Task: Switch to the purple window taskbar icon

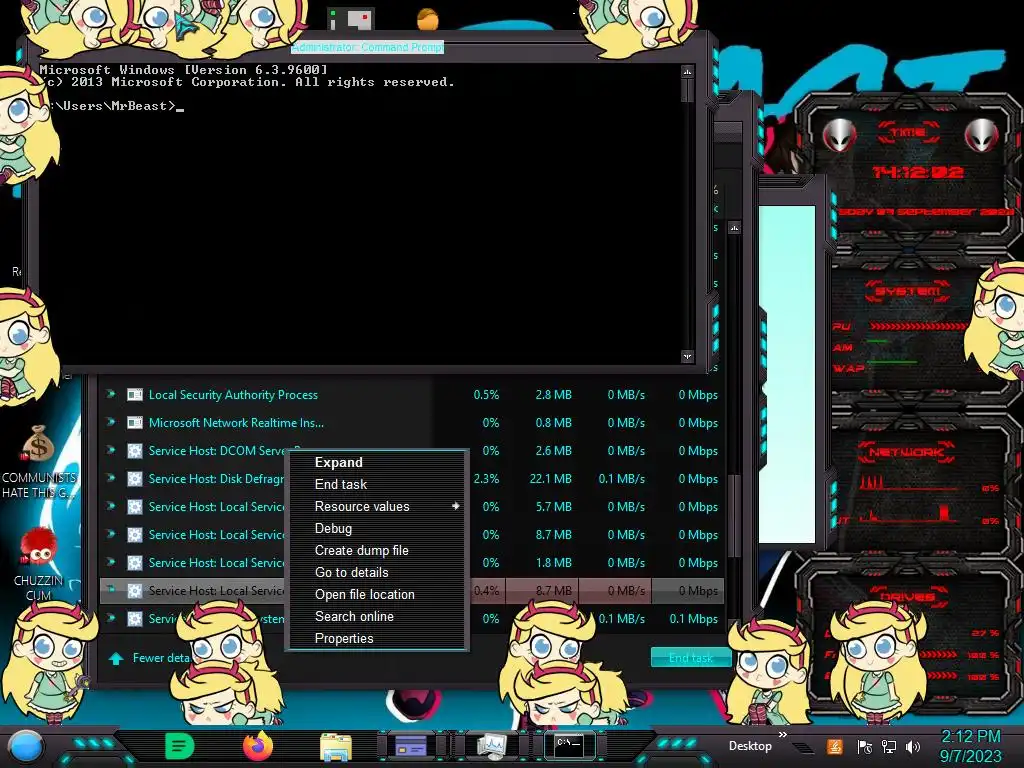Action: pos(411,746)
